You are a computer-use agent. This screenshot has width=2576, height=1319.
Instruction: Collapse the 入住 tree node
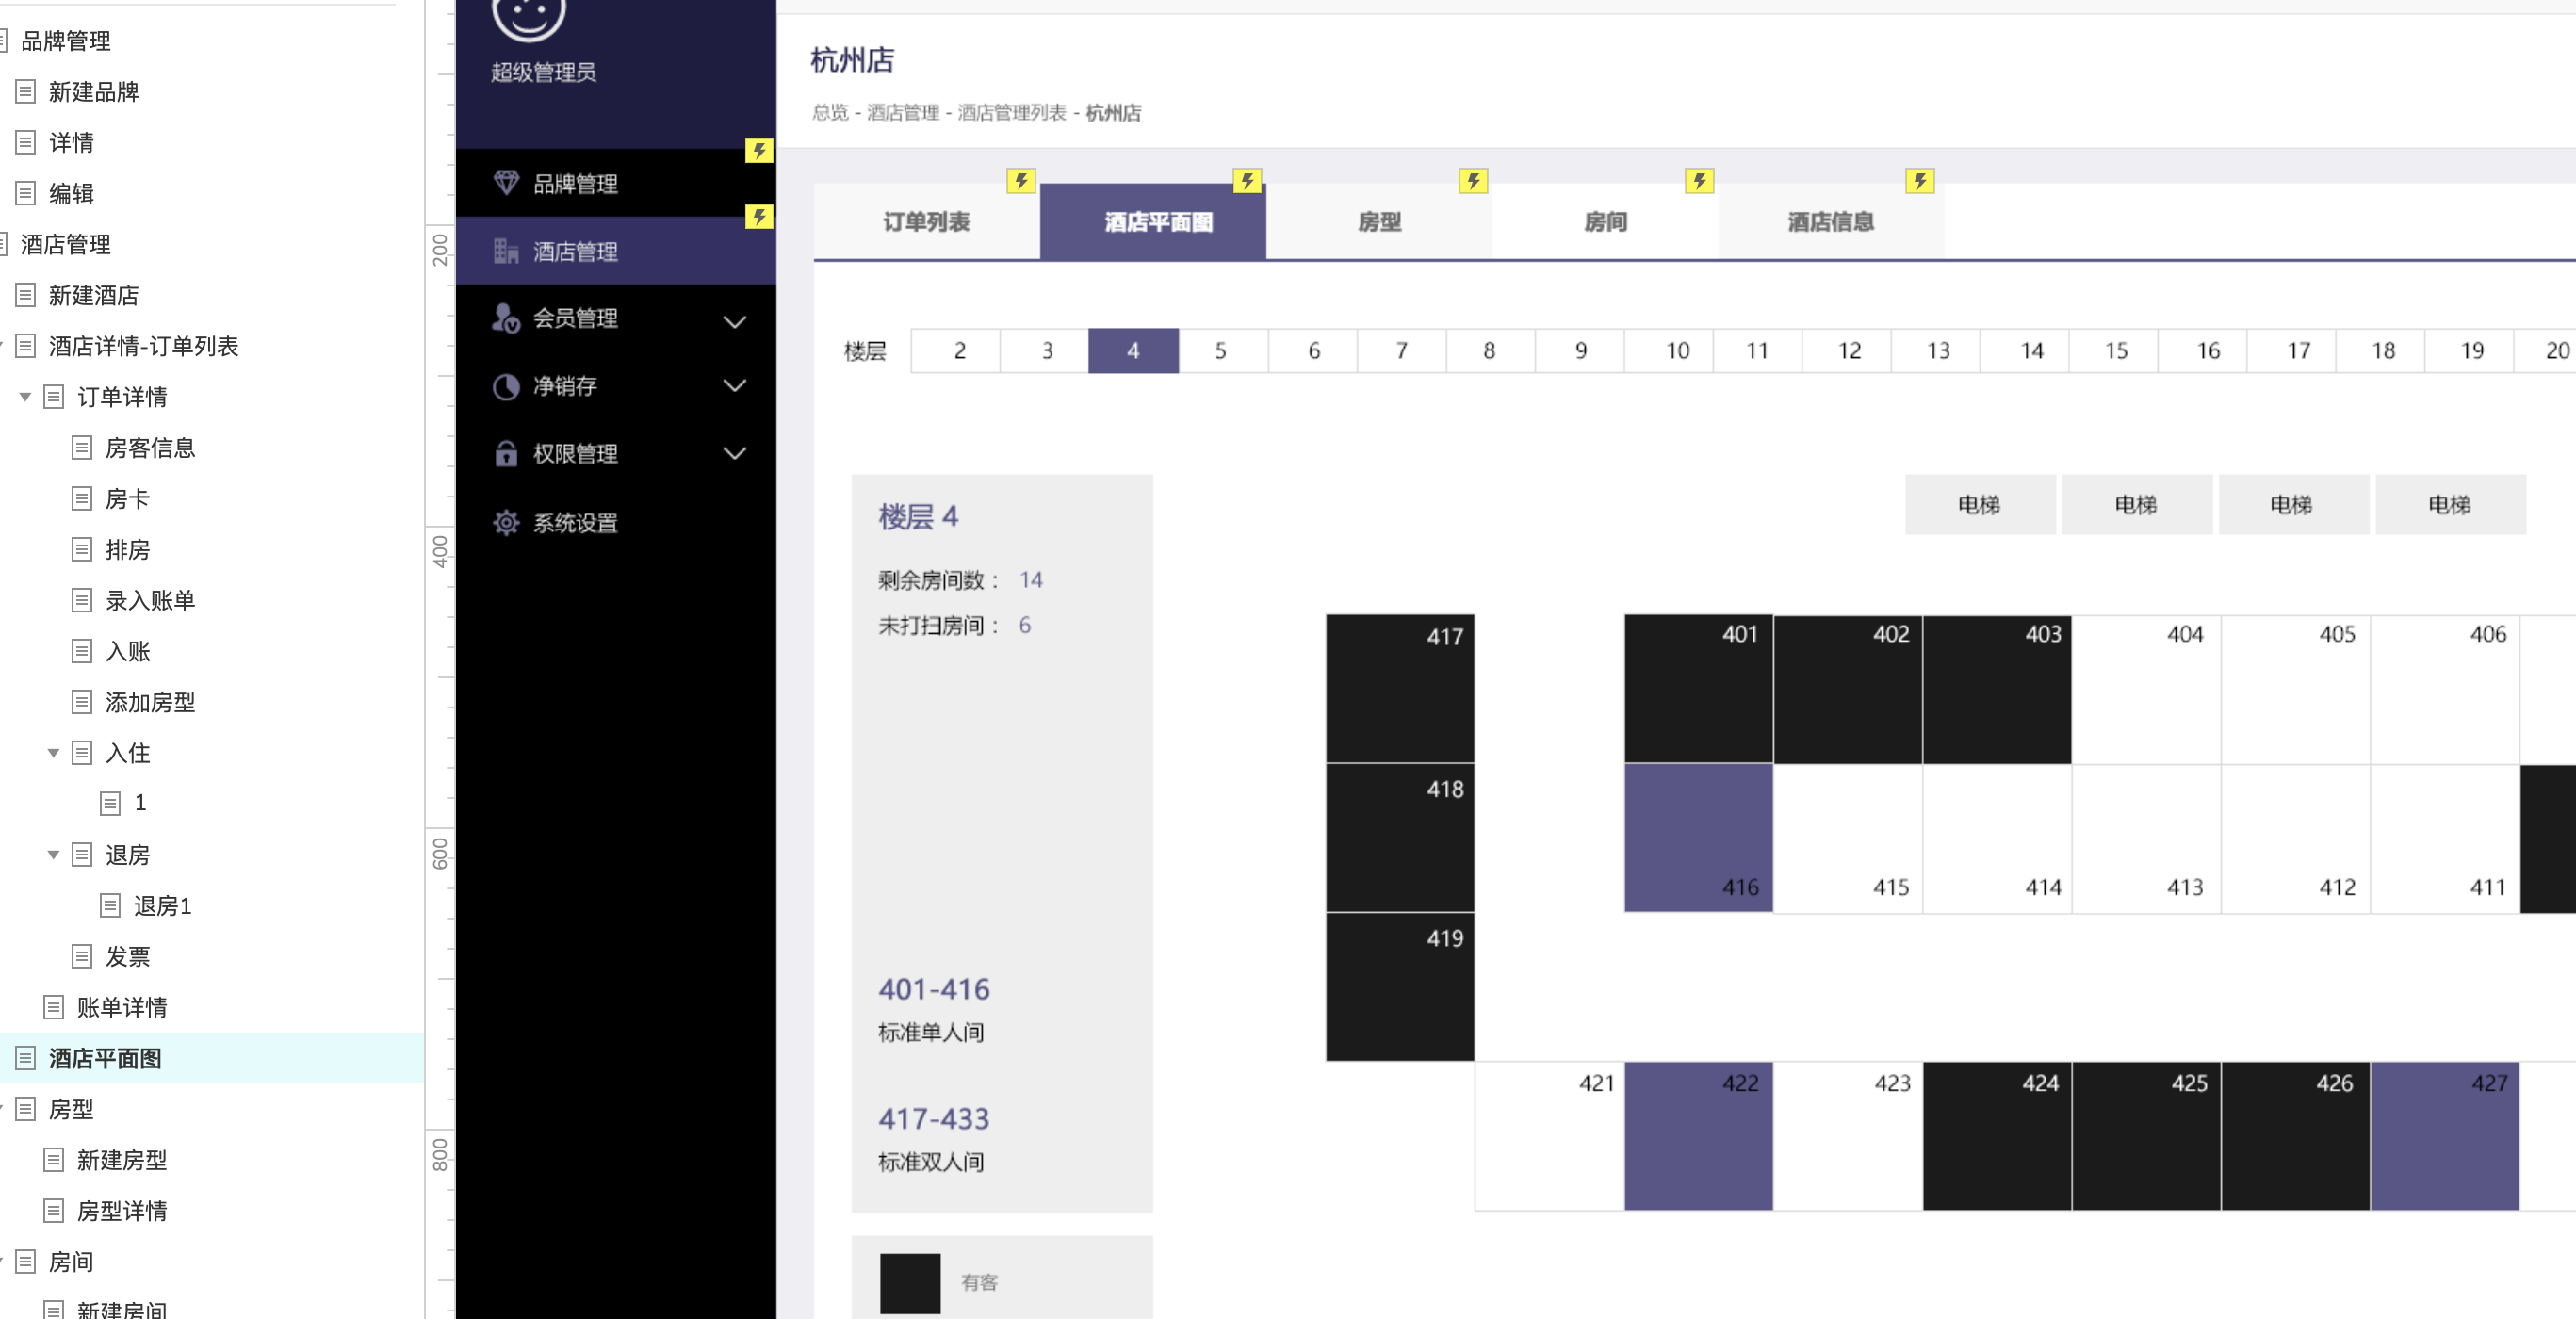click(53, 753)
